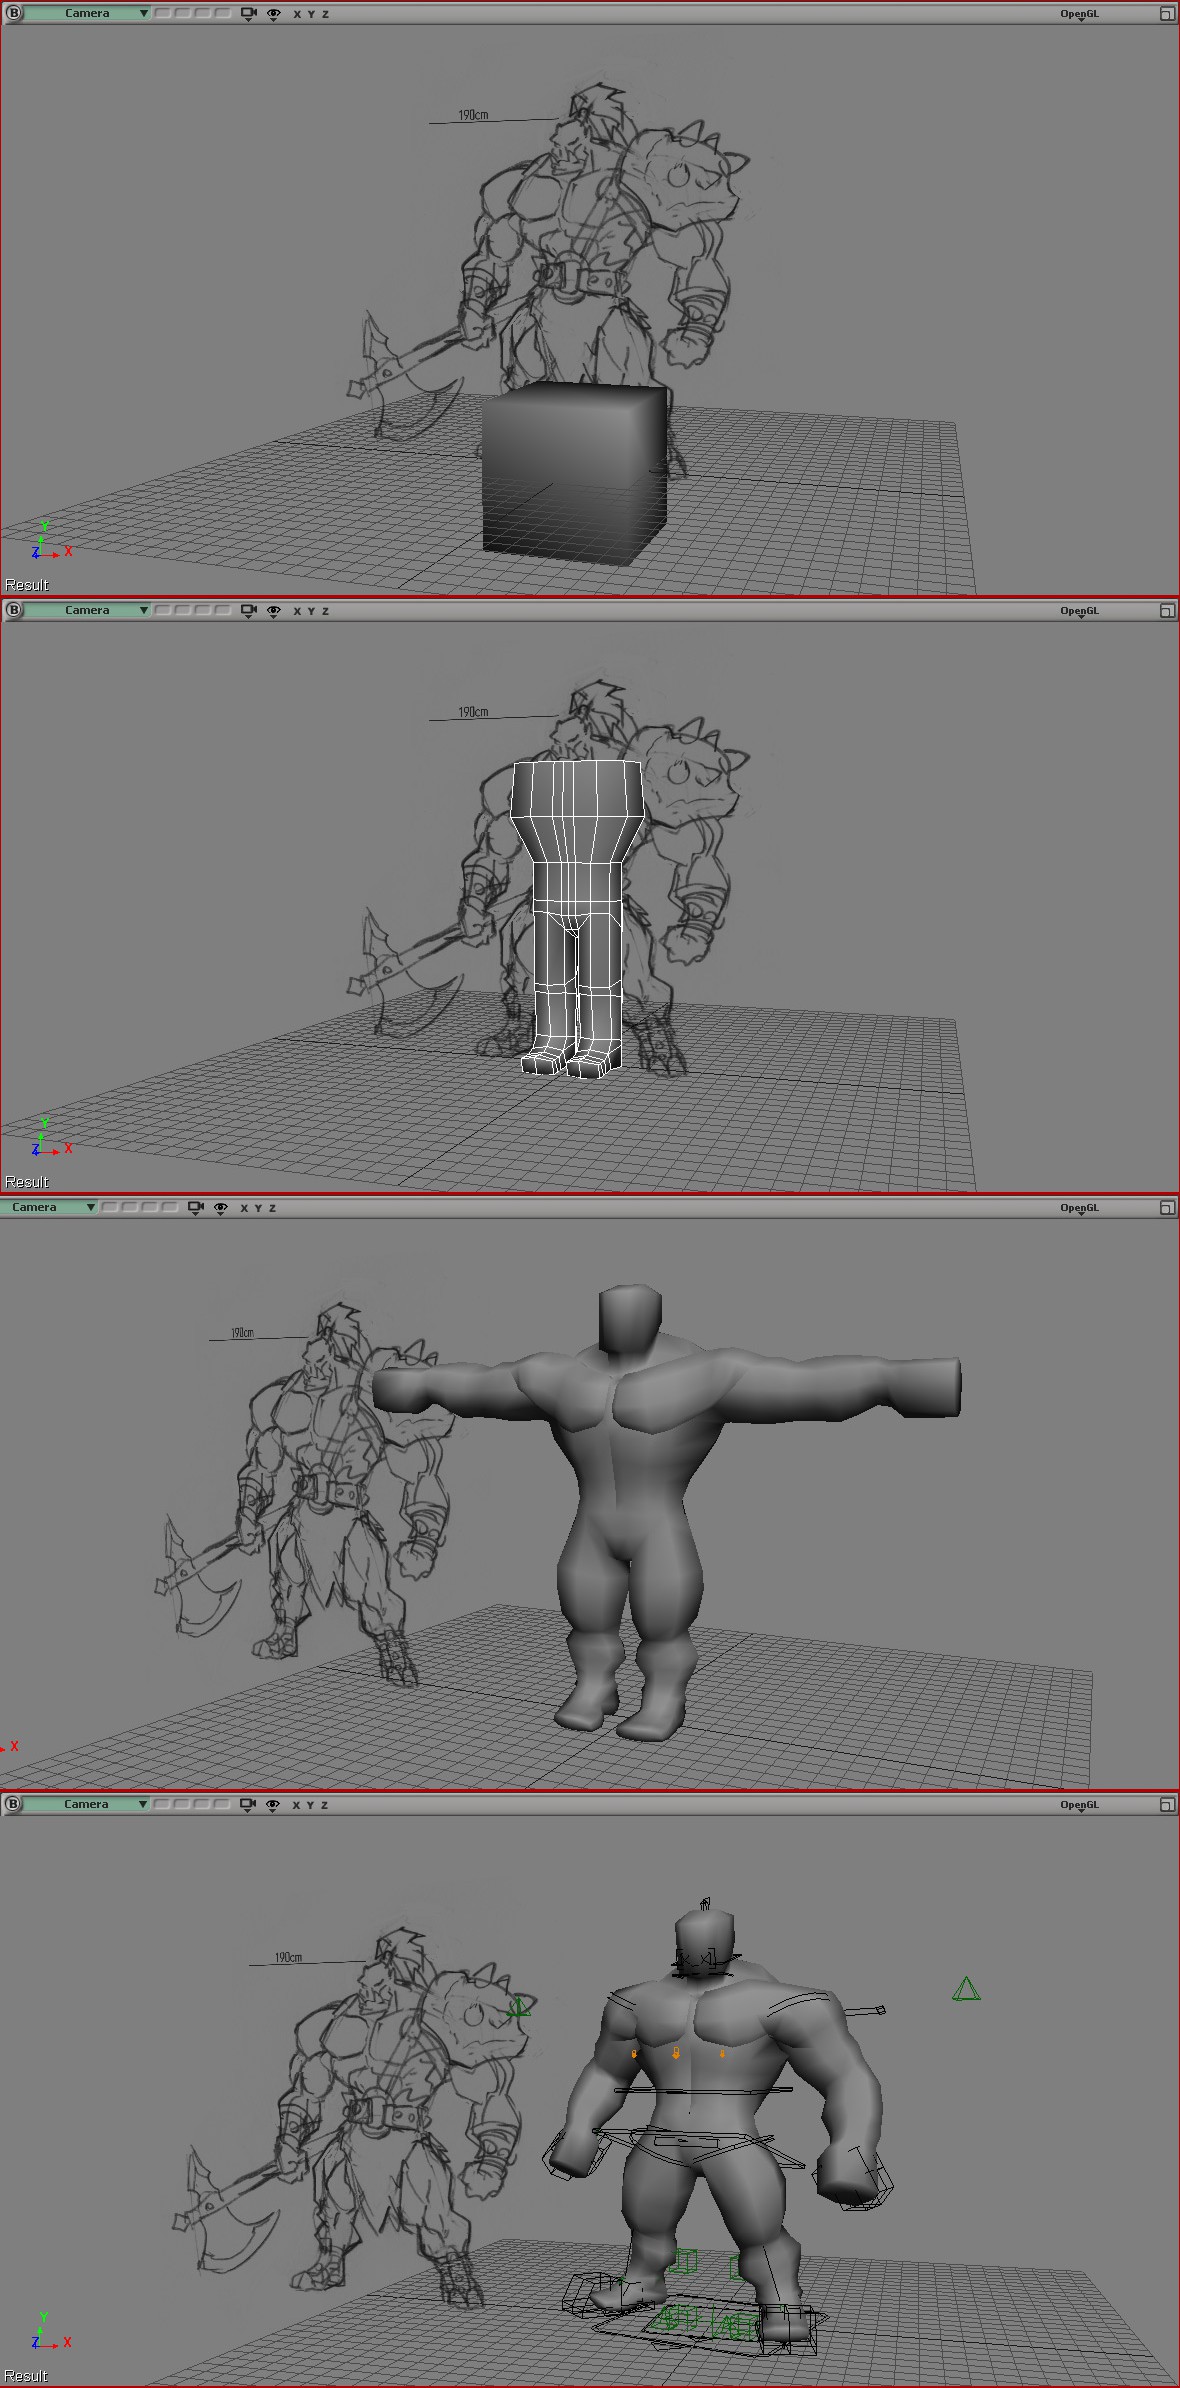This screenshot has height=2388, width=1180.
Task: Toggle the Z axis view in the wireframe legs viewport
Action: (325, 611)
